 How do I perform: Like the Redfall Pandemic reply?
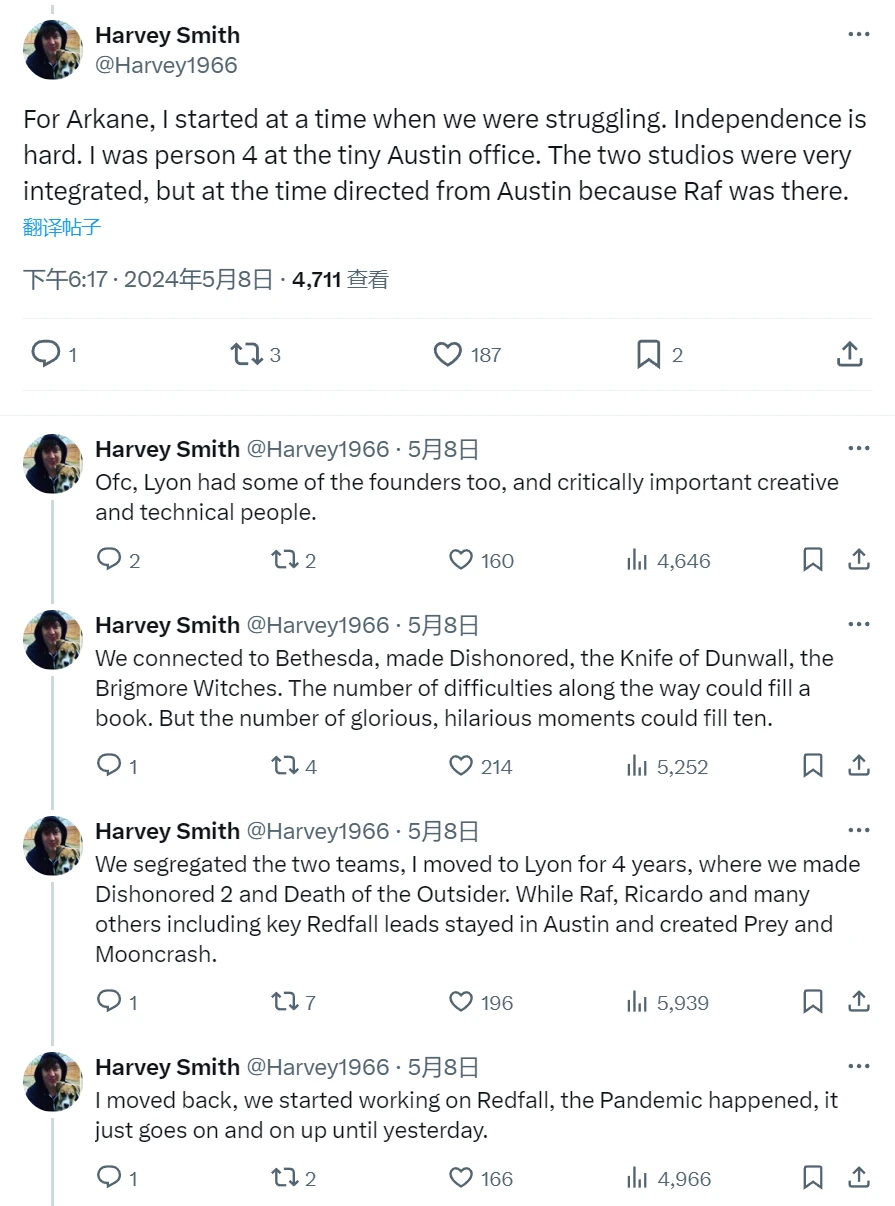point(461,1178)
